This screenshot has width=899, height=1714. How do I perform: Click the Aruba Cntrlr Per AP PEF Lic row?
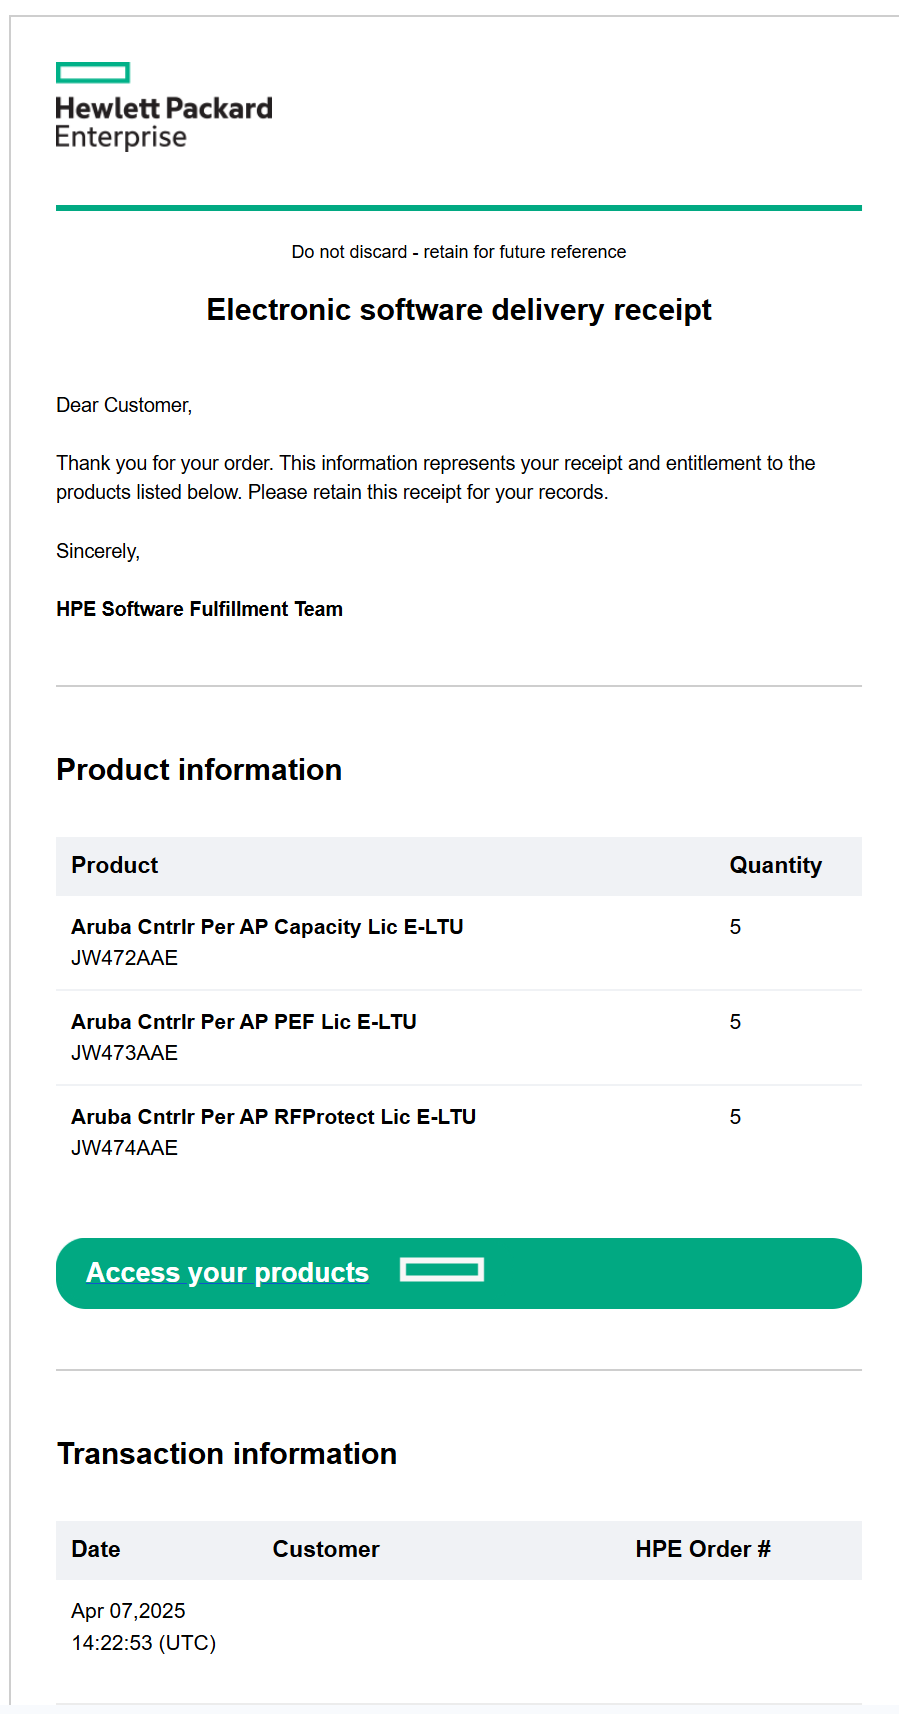[459, 1037]
